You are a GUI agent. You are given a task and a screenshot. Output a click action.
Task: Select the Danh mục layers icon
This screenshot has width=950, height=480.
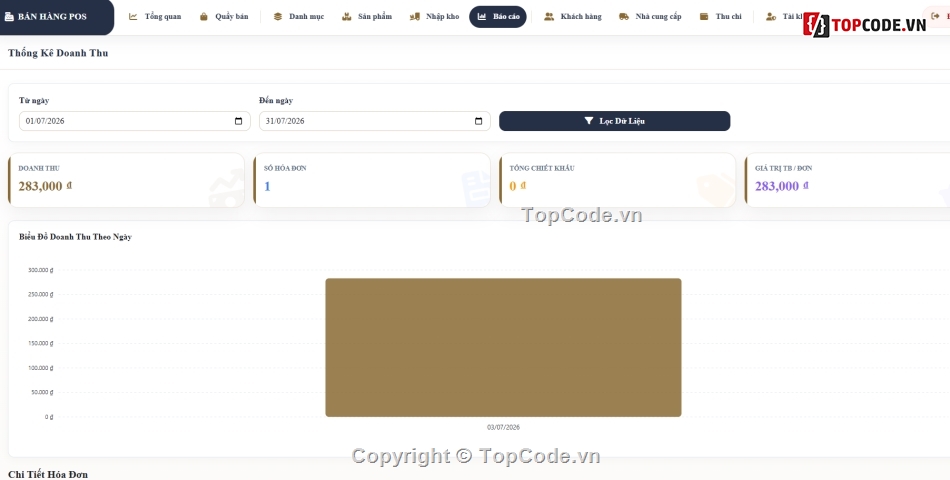(277, 16)
